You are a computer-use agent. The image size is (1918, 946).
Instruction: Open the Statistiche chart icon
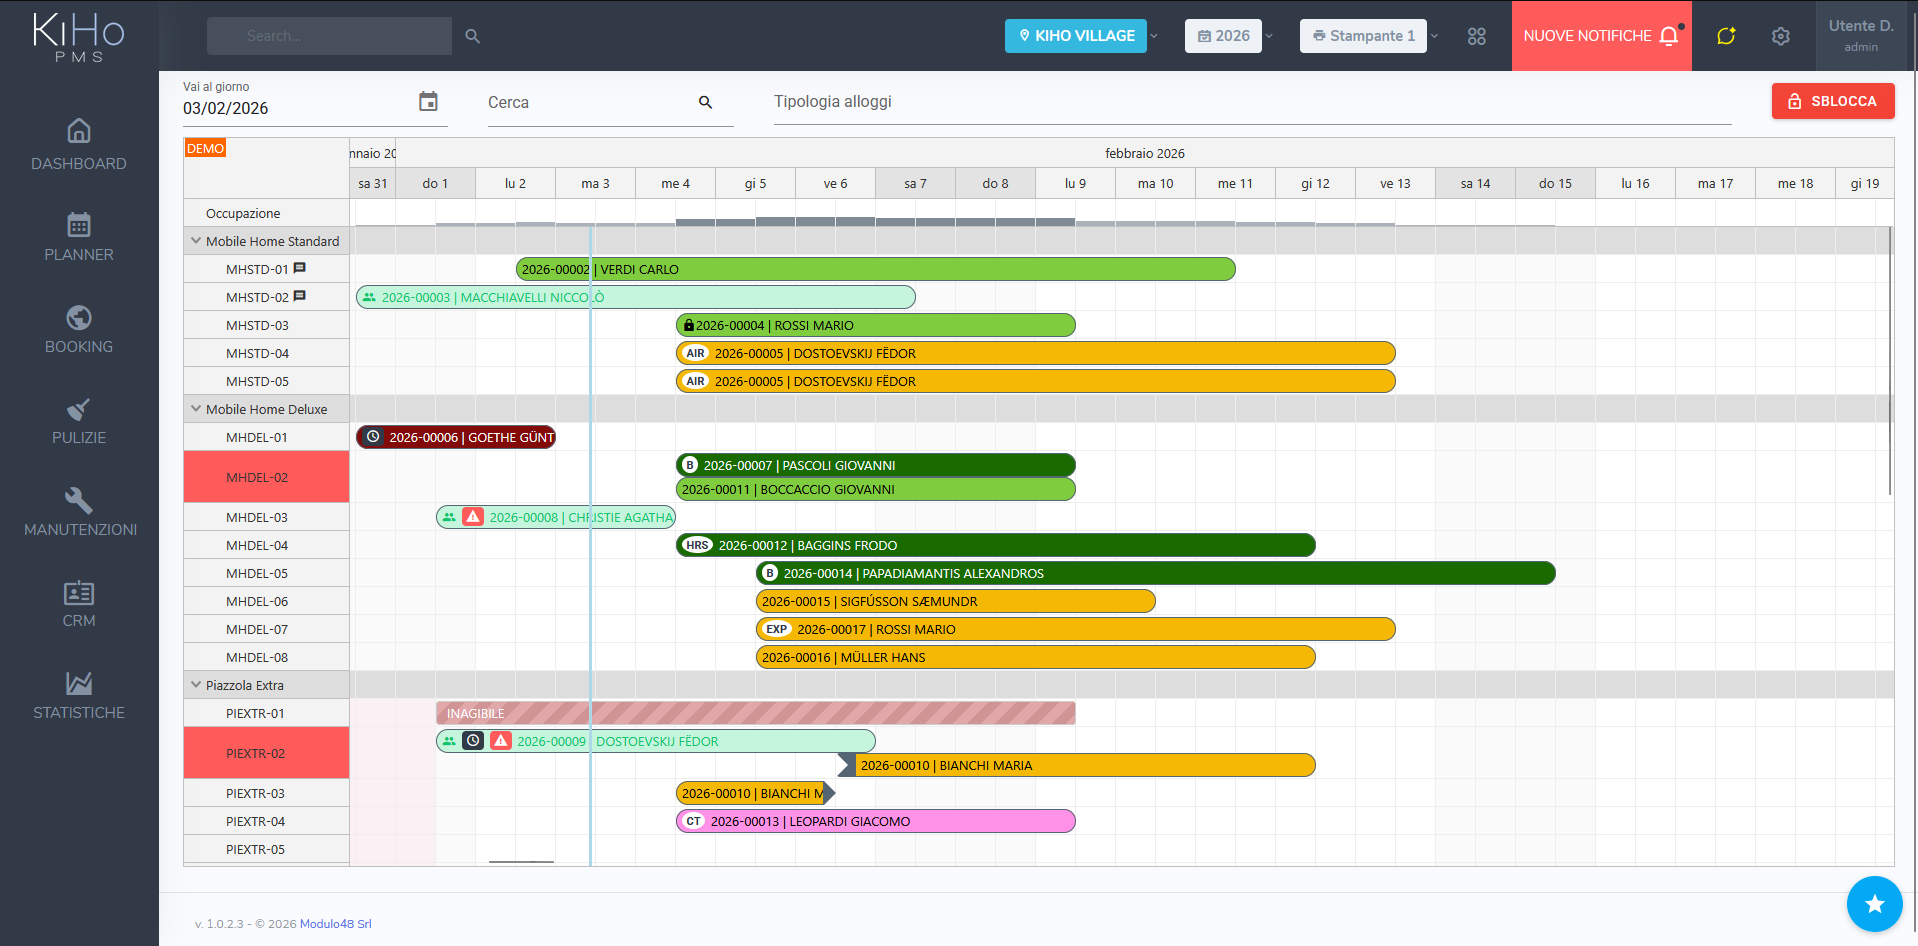(x=79, y=683)
